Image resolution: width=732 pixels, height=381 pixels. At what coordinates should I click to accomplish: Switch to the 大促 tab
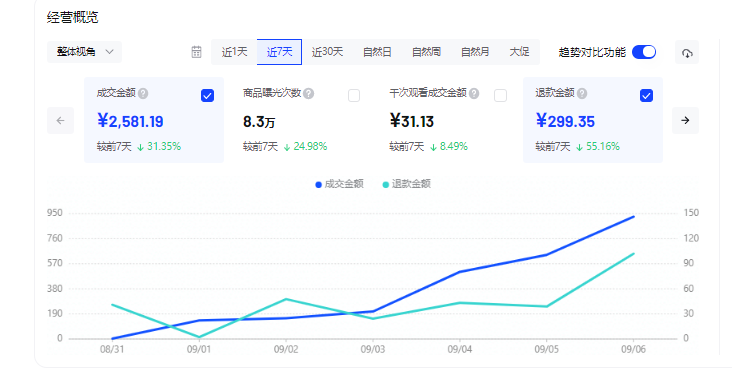coord(519,52)
